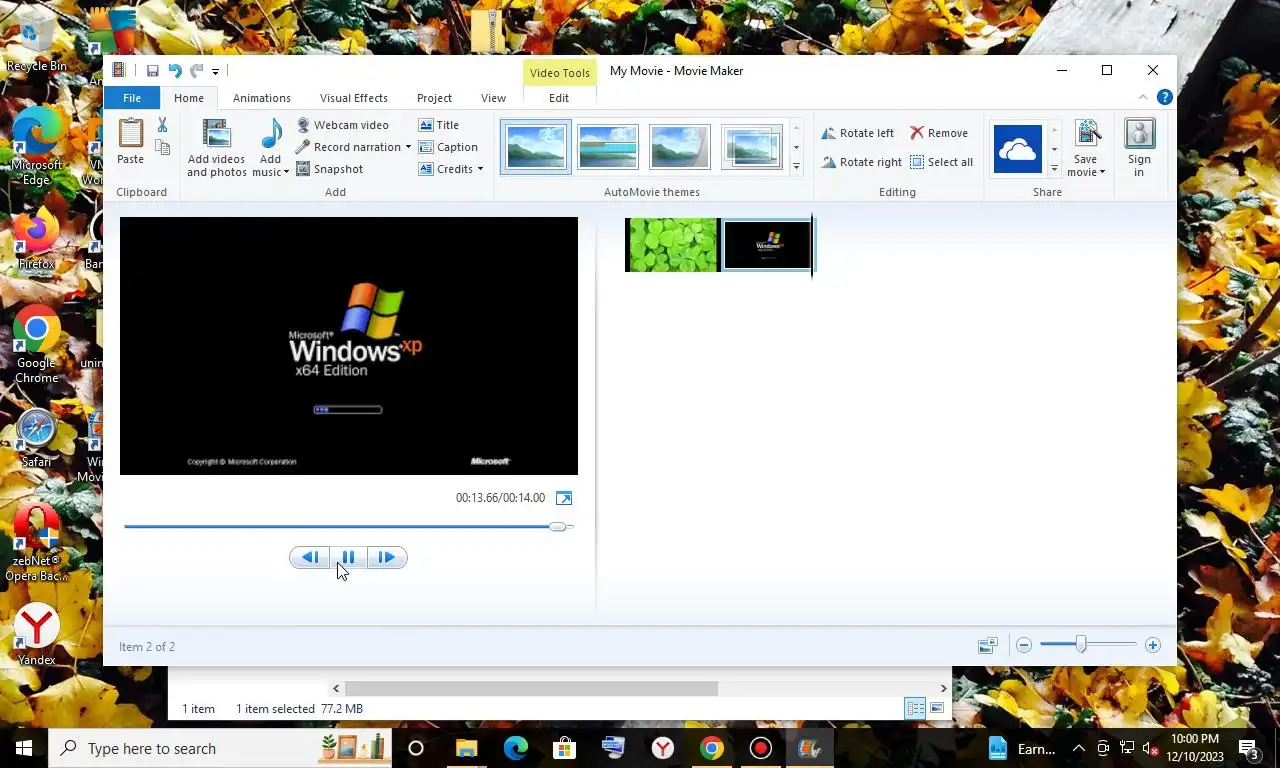The width and height of the screenshot is (1280, 768).
Task: Switch File Explorer to details view
Action: pyautogui.click(x=915, y=708)
